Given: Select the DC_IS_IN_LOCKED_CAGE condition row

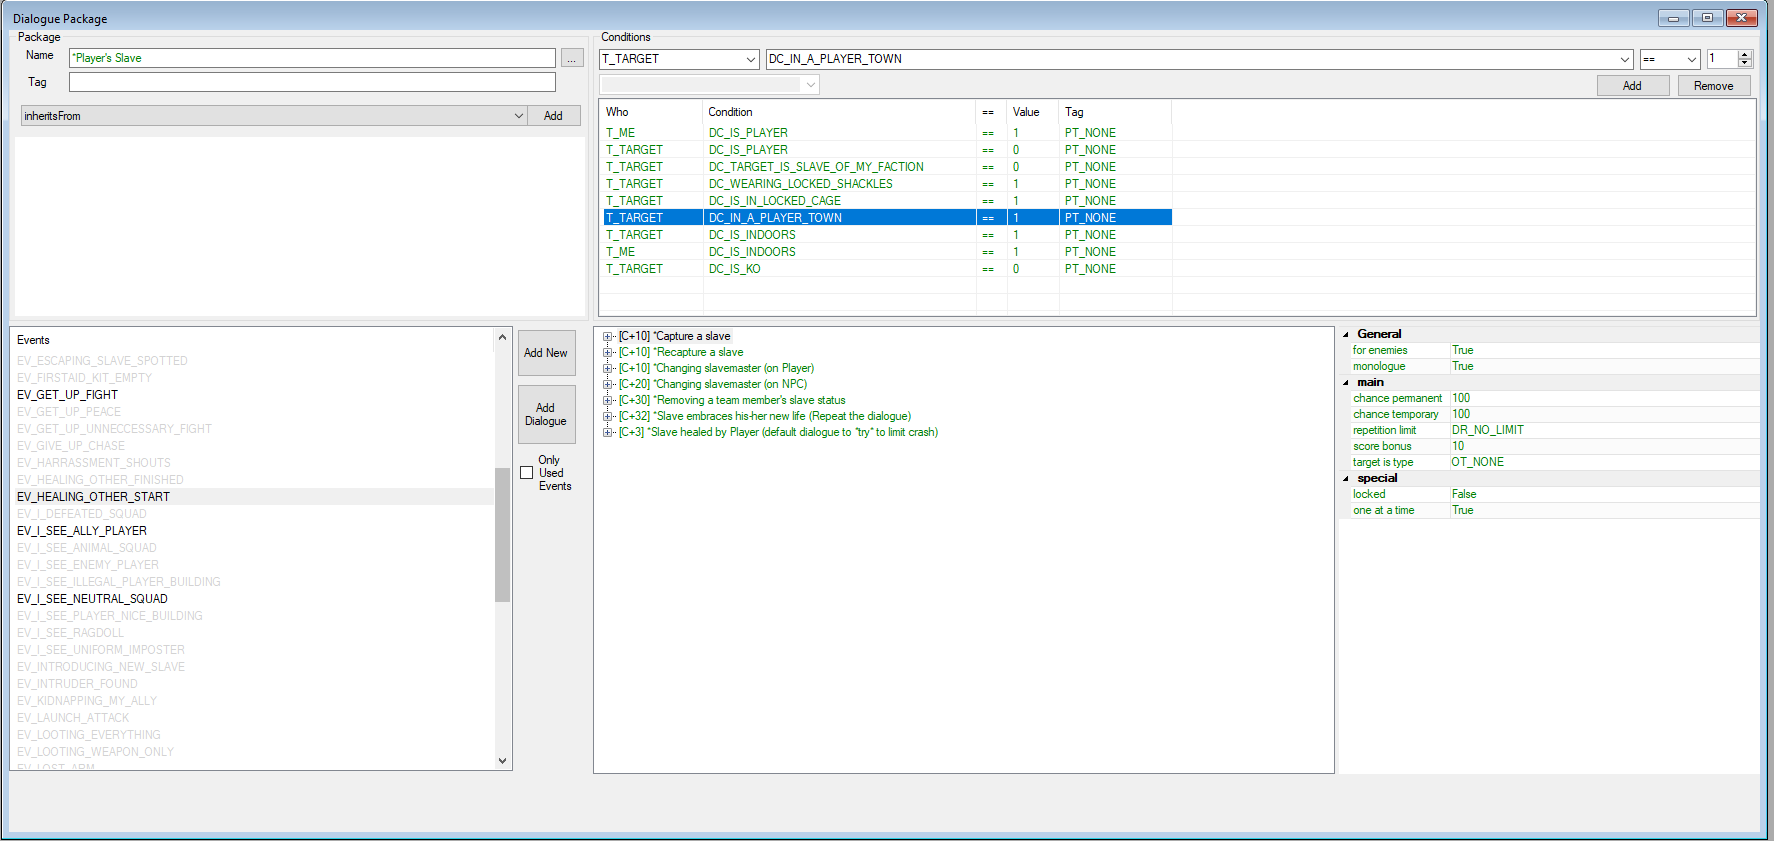Looking at the screenshot, I should (x=887, y=201).
